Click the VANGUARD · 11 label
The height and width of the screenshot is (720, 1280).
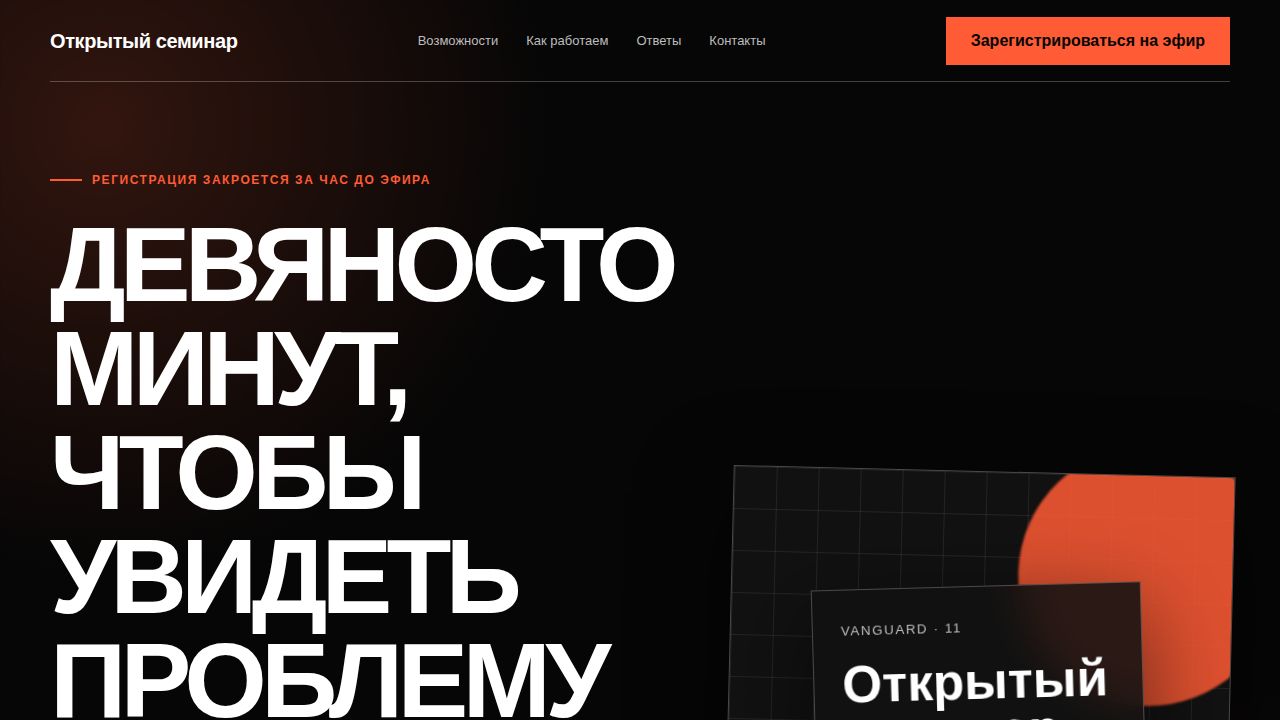pos(900,629)
